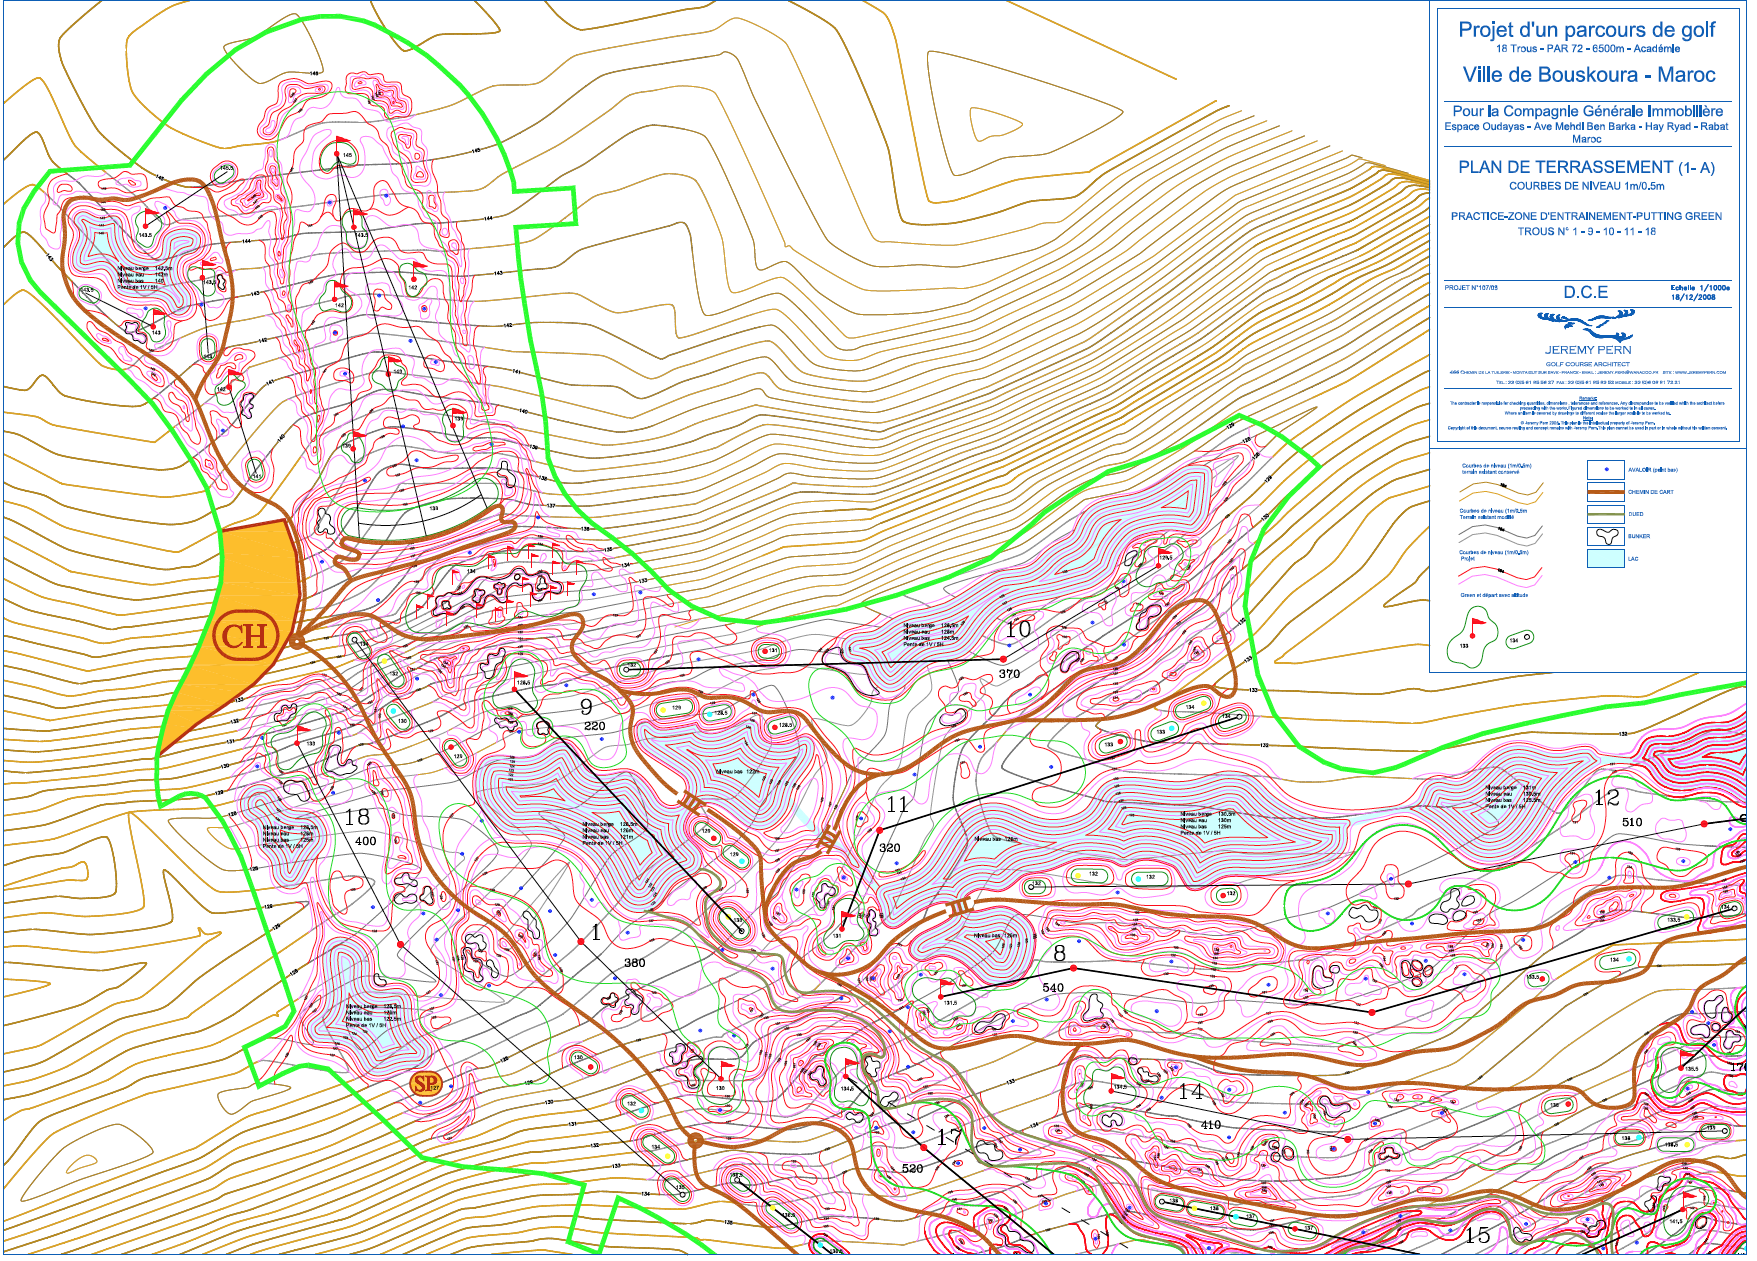Screen dimensions: 1757x1261
Task: Click the Oued green line legend box
Action: tap(1605, 514)
